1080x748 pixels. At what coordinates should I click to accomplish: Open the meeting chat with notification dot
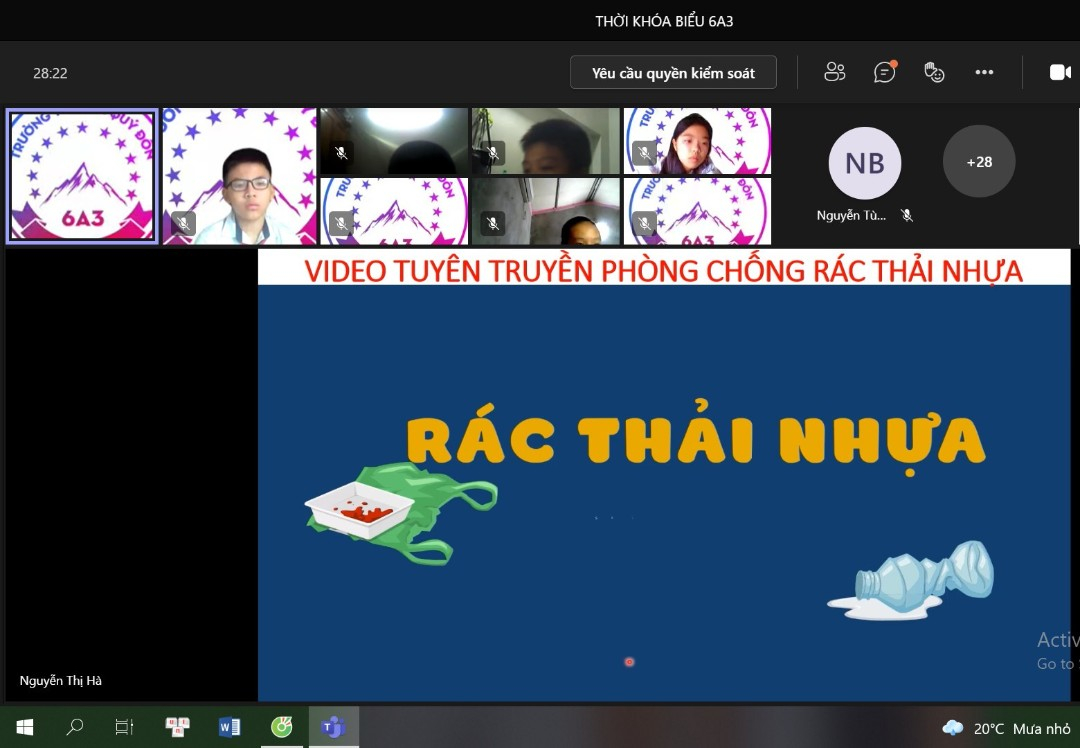click(884, 72)
